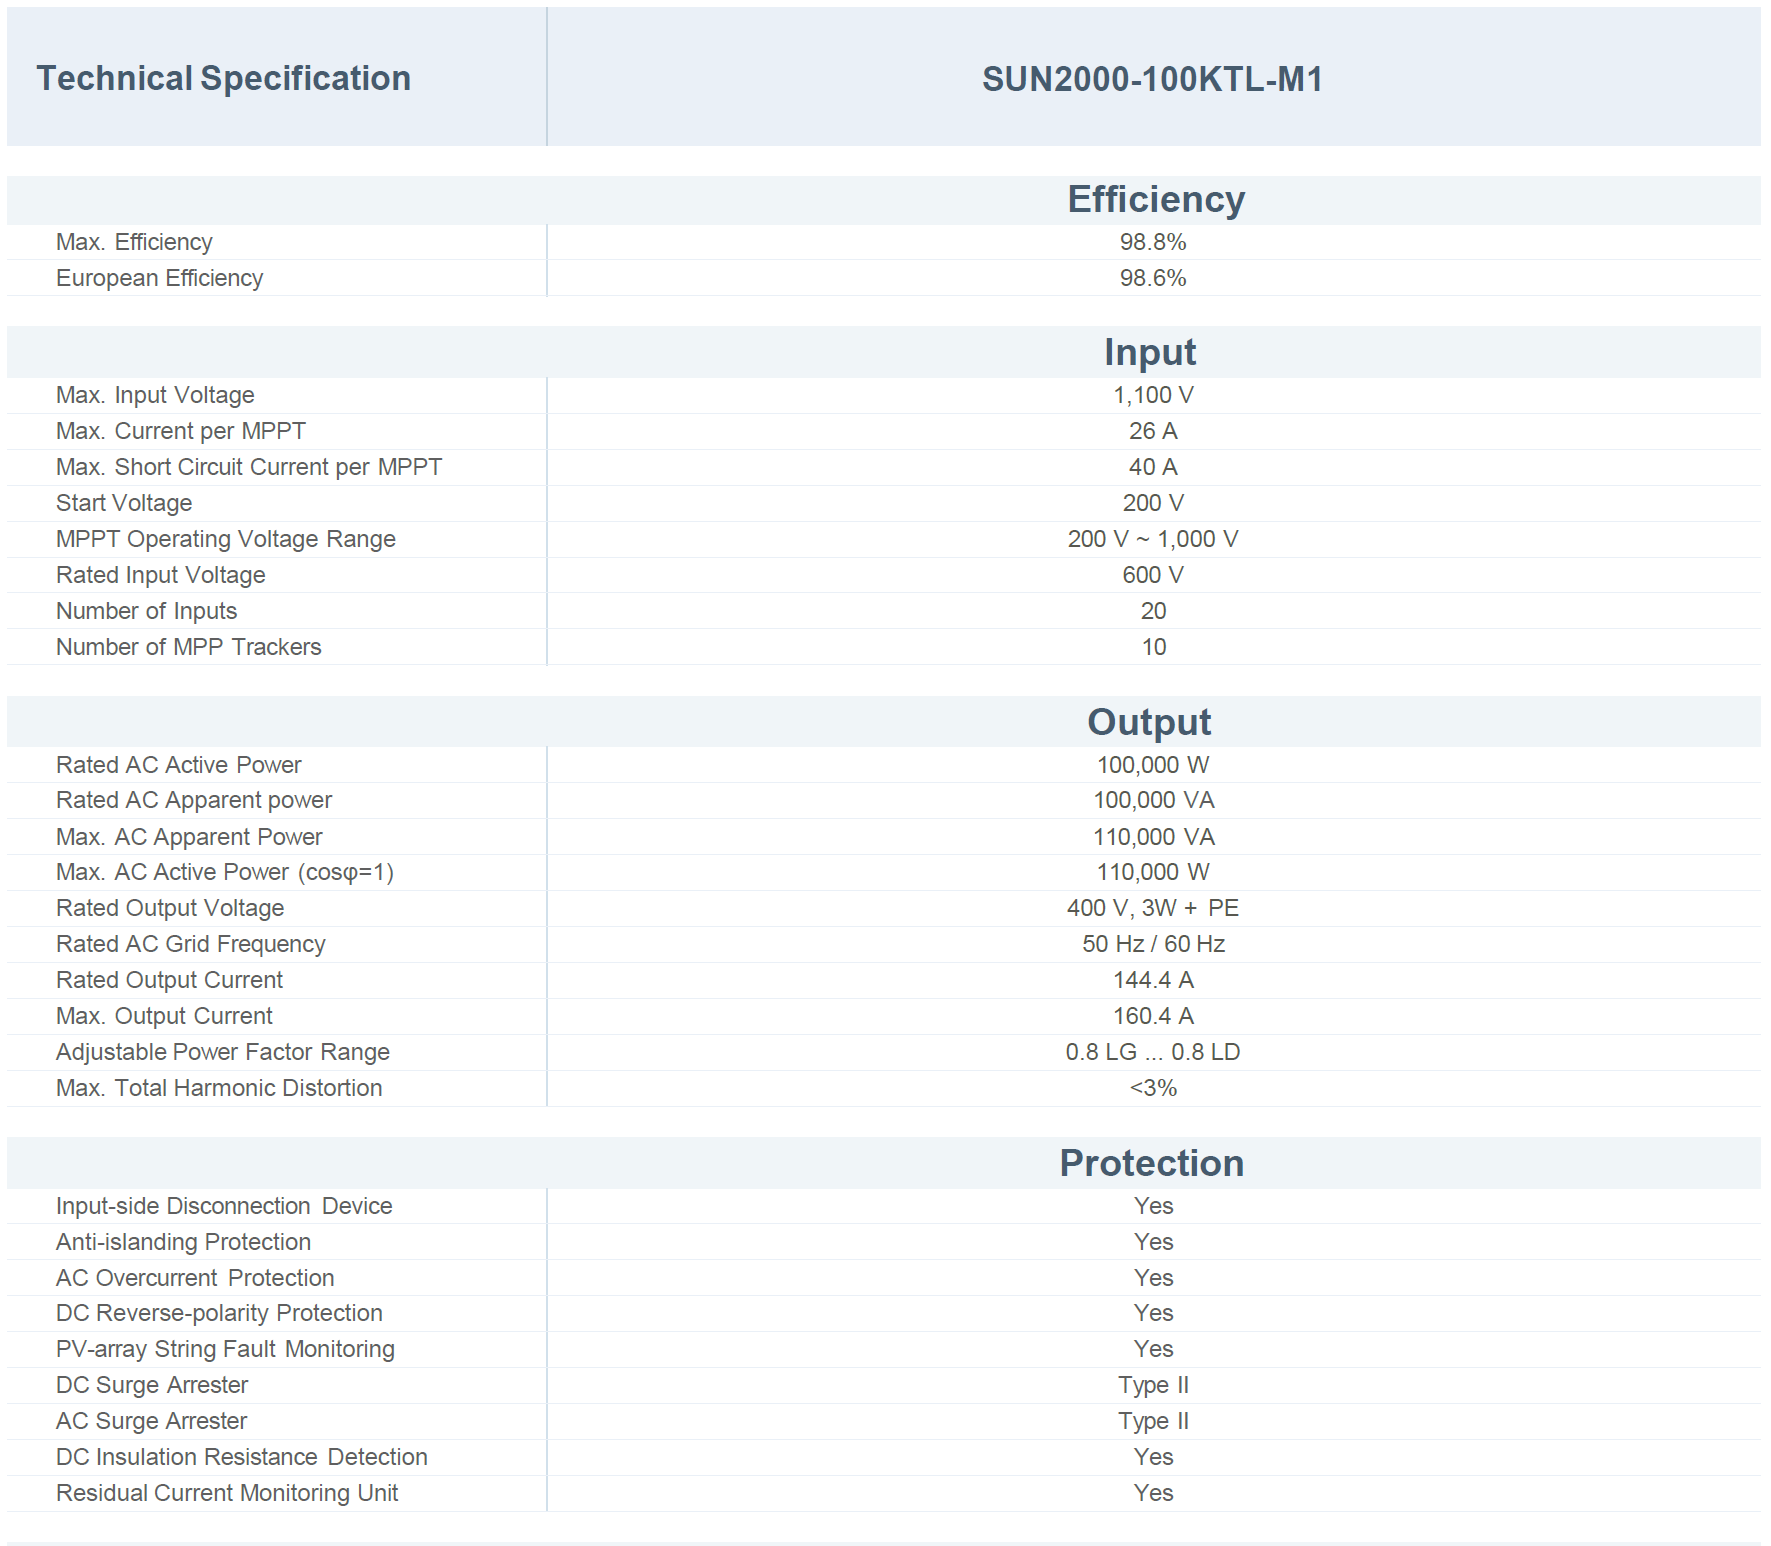The height and width of the screenshot is (1546, 1771).
Task: Select the 'Rated Output Current' label
Action: pyautogui.click(x=169, y=980)
